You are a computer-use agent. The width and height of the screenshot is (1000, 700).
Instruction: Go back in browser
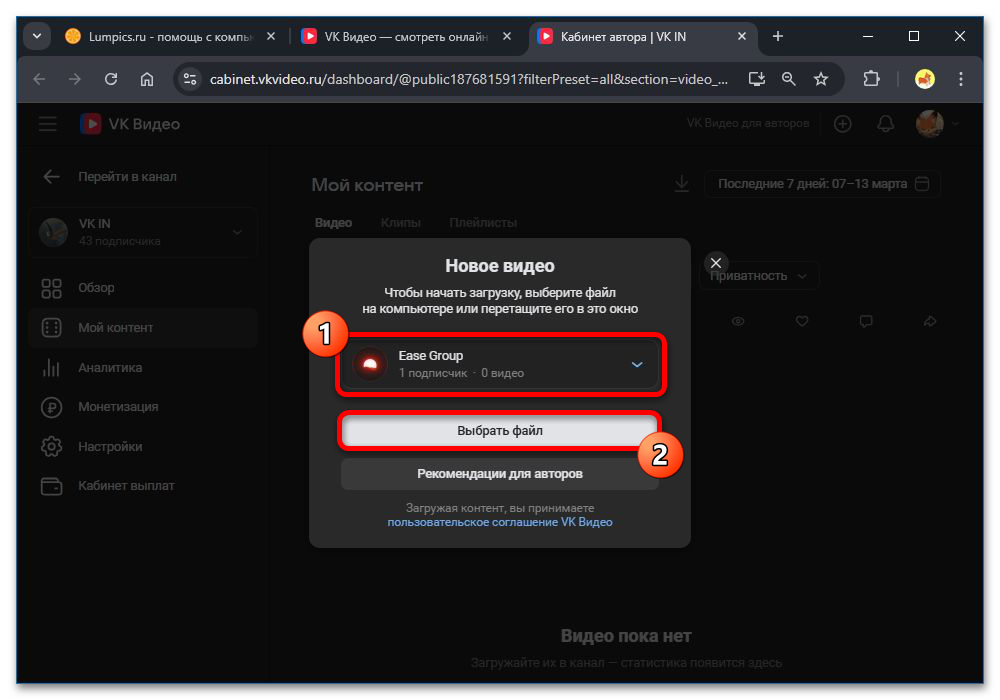(x=40, y=79)
